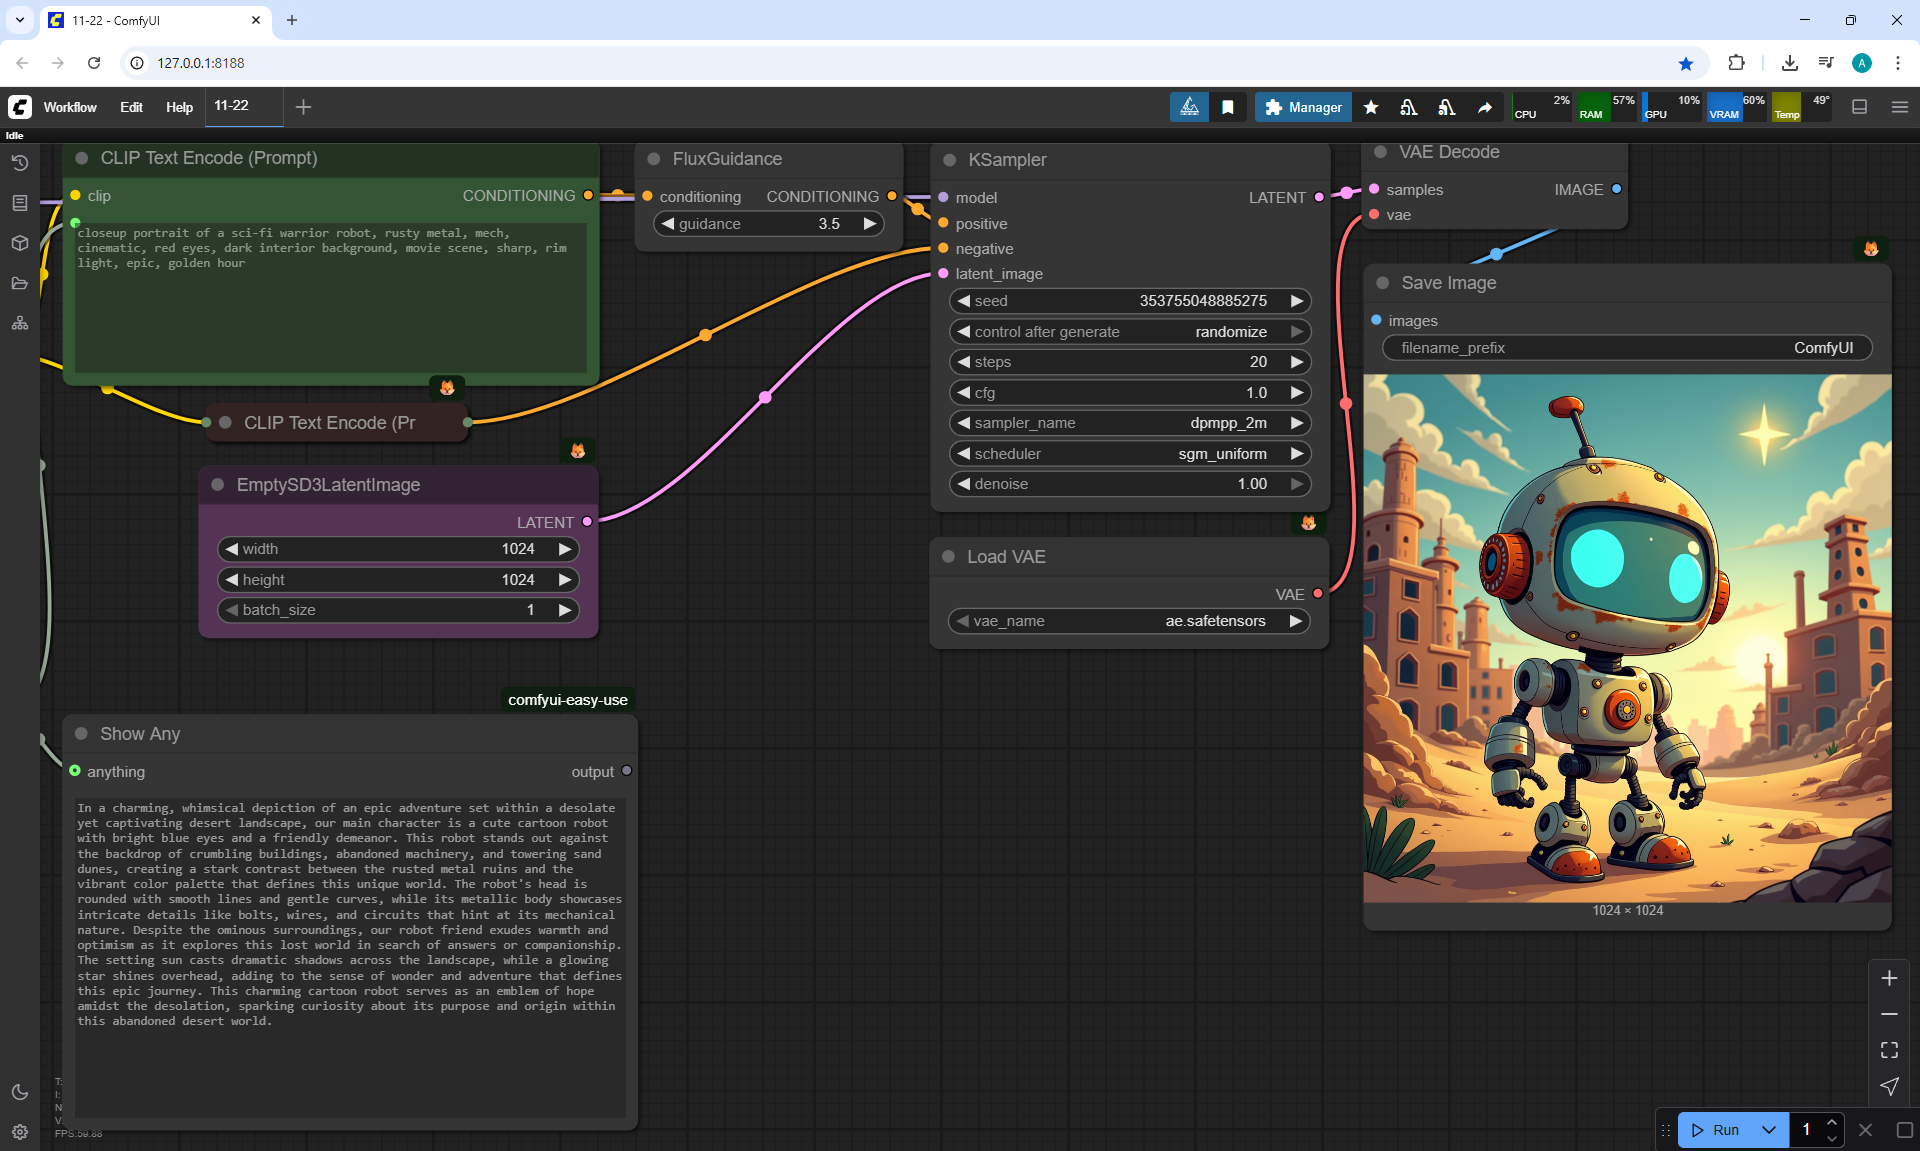
Task: Open the Manager panel
Action: click(1303, 107)
